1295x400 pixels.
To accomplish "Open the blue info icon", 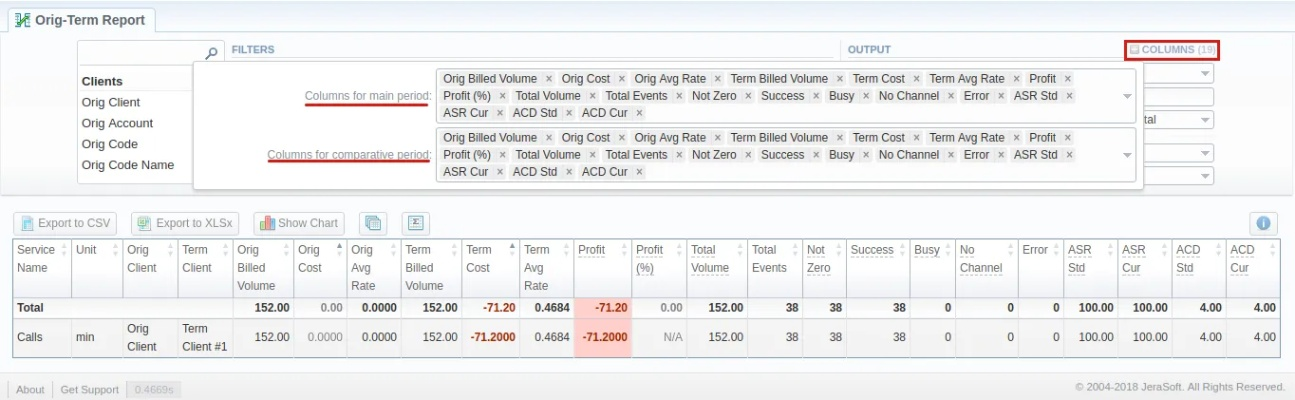I will [x=1263, y=223].
